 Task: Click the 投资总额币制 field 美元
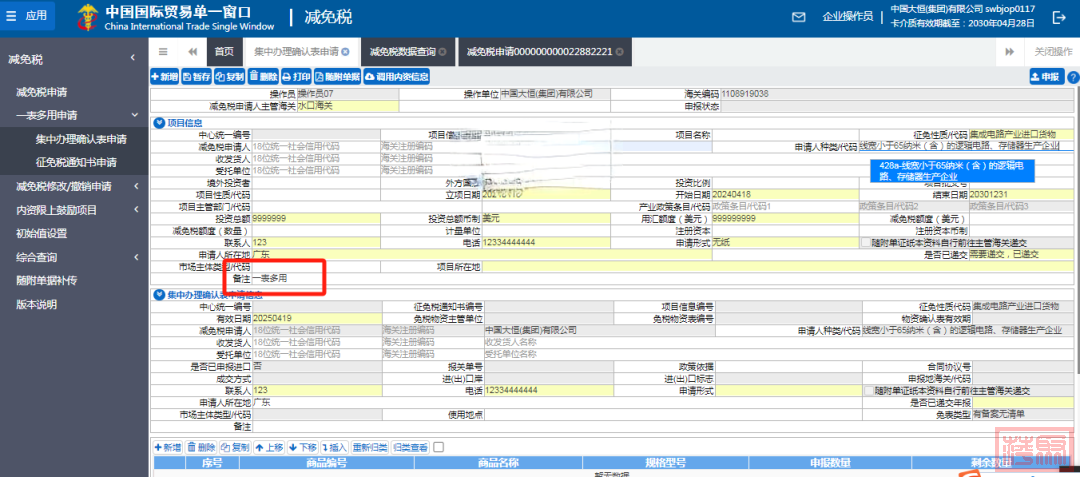[546, 218]
